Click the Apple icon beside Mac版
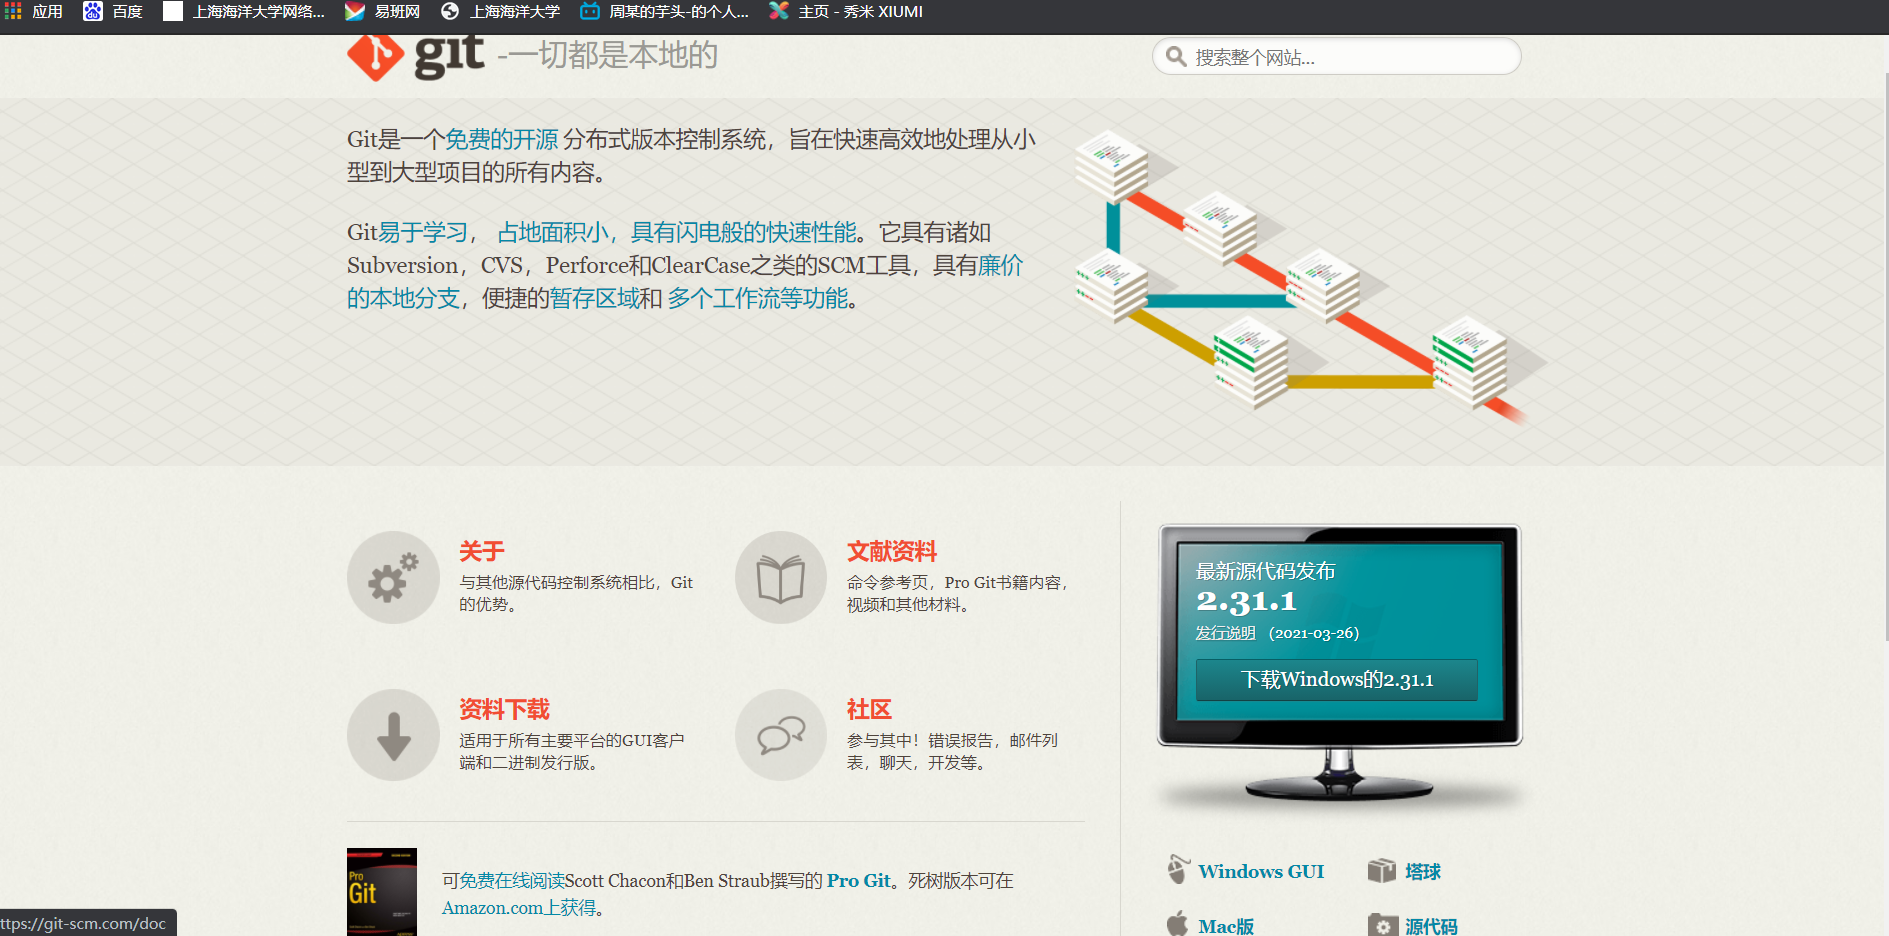The image size is (1889, 936). point(1178,924)
